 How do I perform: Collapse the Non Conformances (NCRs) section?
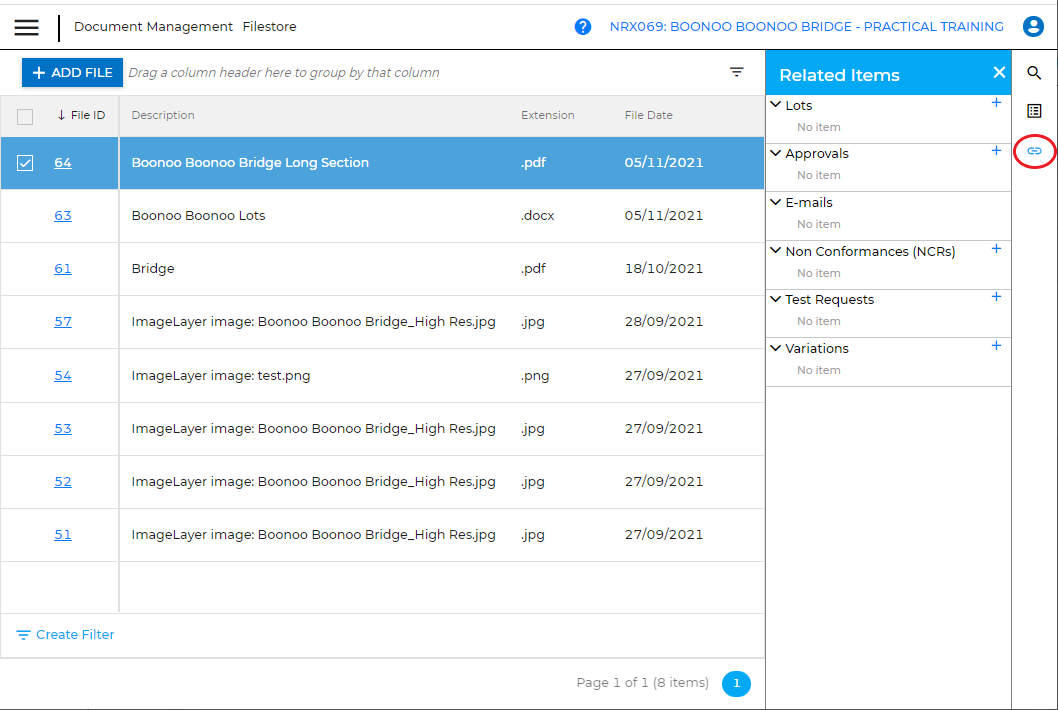(x=776, y=251)
